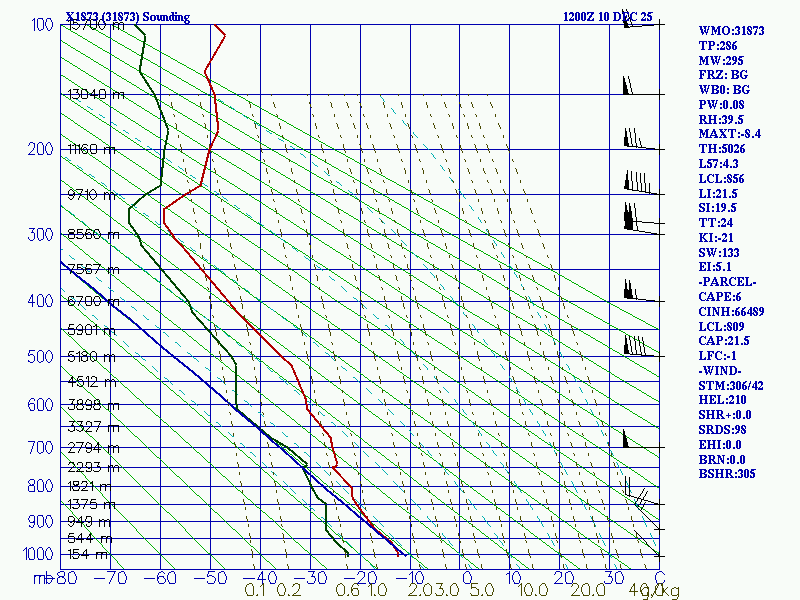Click the 'LI:21.5' lifted index
The height and width of the screenshot is (600, 800).
point(718,193)
